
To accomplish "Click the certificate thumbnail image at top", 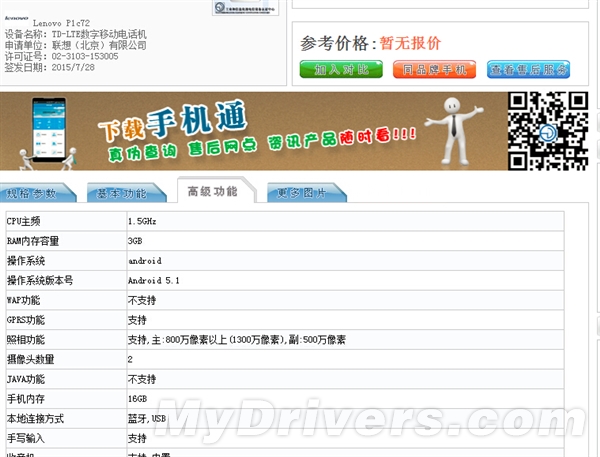I will [245, 8].
